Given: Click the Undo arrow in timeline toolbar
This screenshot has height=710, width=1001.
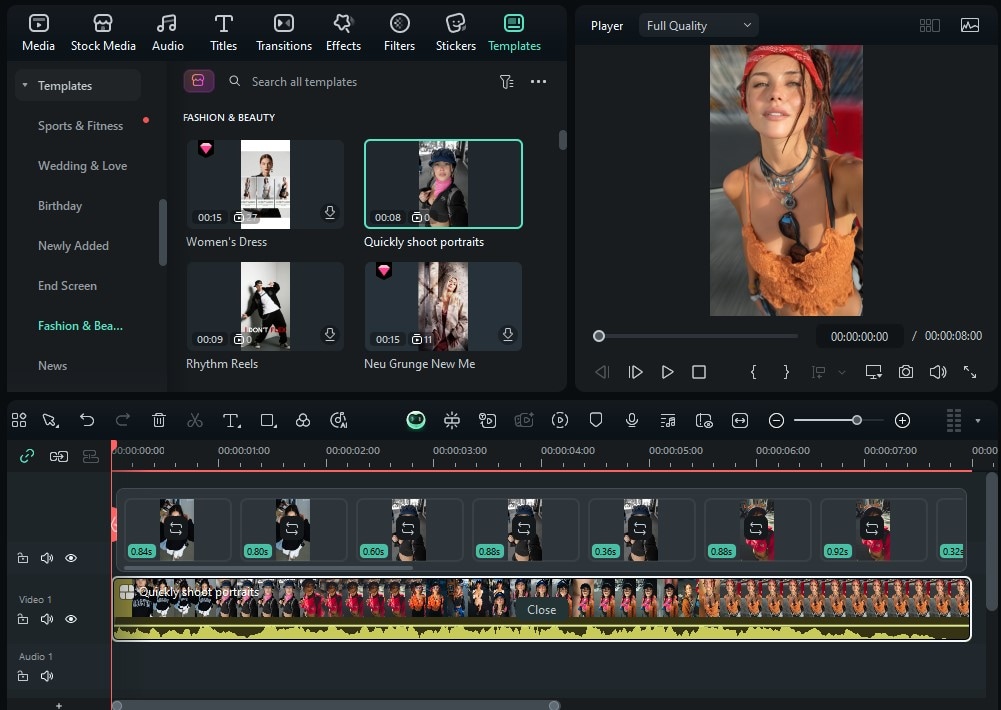Looking at the screenshot, I should point(87,420).
